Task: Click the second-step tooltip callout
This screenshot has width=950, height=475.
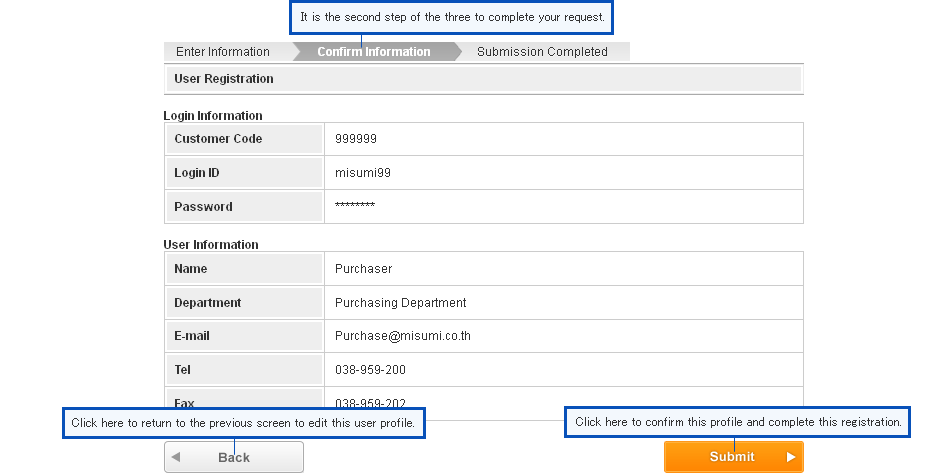Action: click(452, 17)
